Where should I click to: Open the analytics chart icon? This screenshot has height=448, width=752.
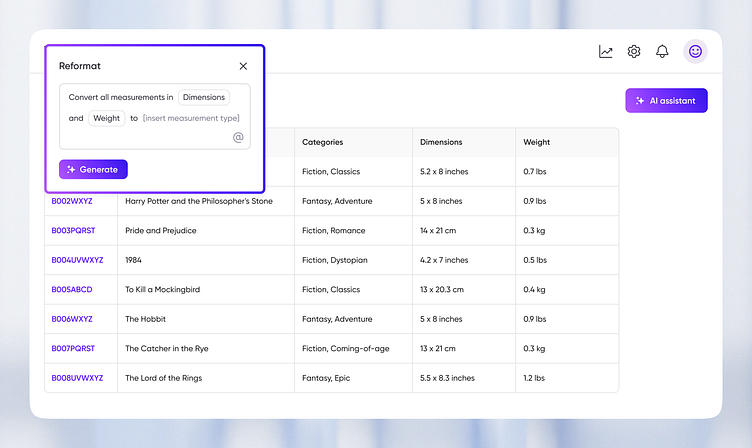[x=606, y=52]
